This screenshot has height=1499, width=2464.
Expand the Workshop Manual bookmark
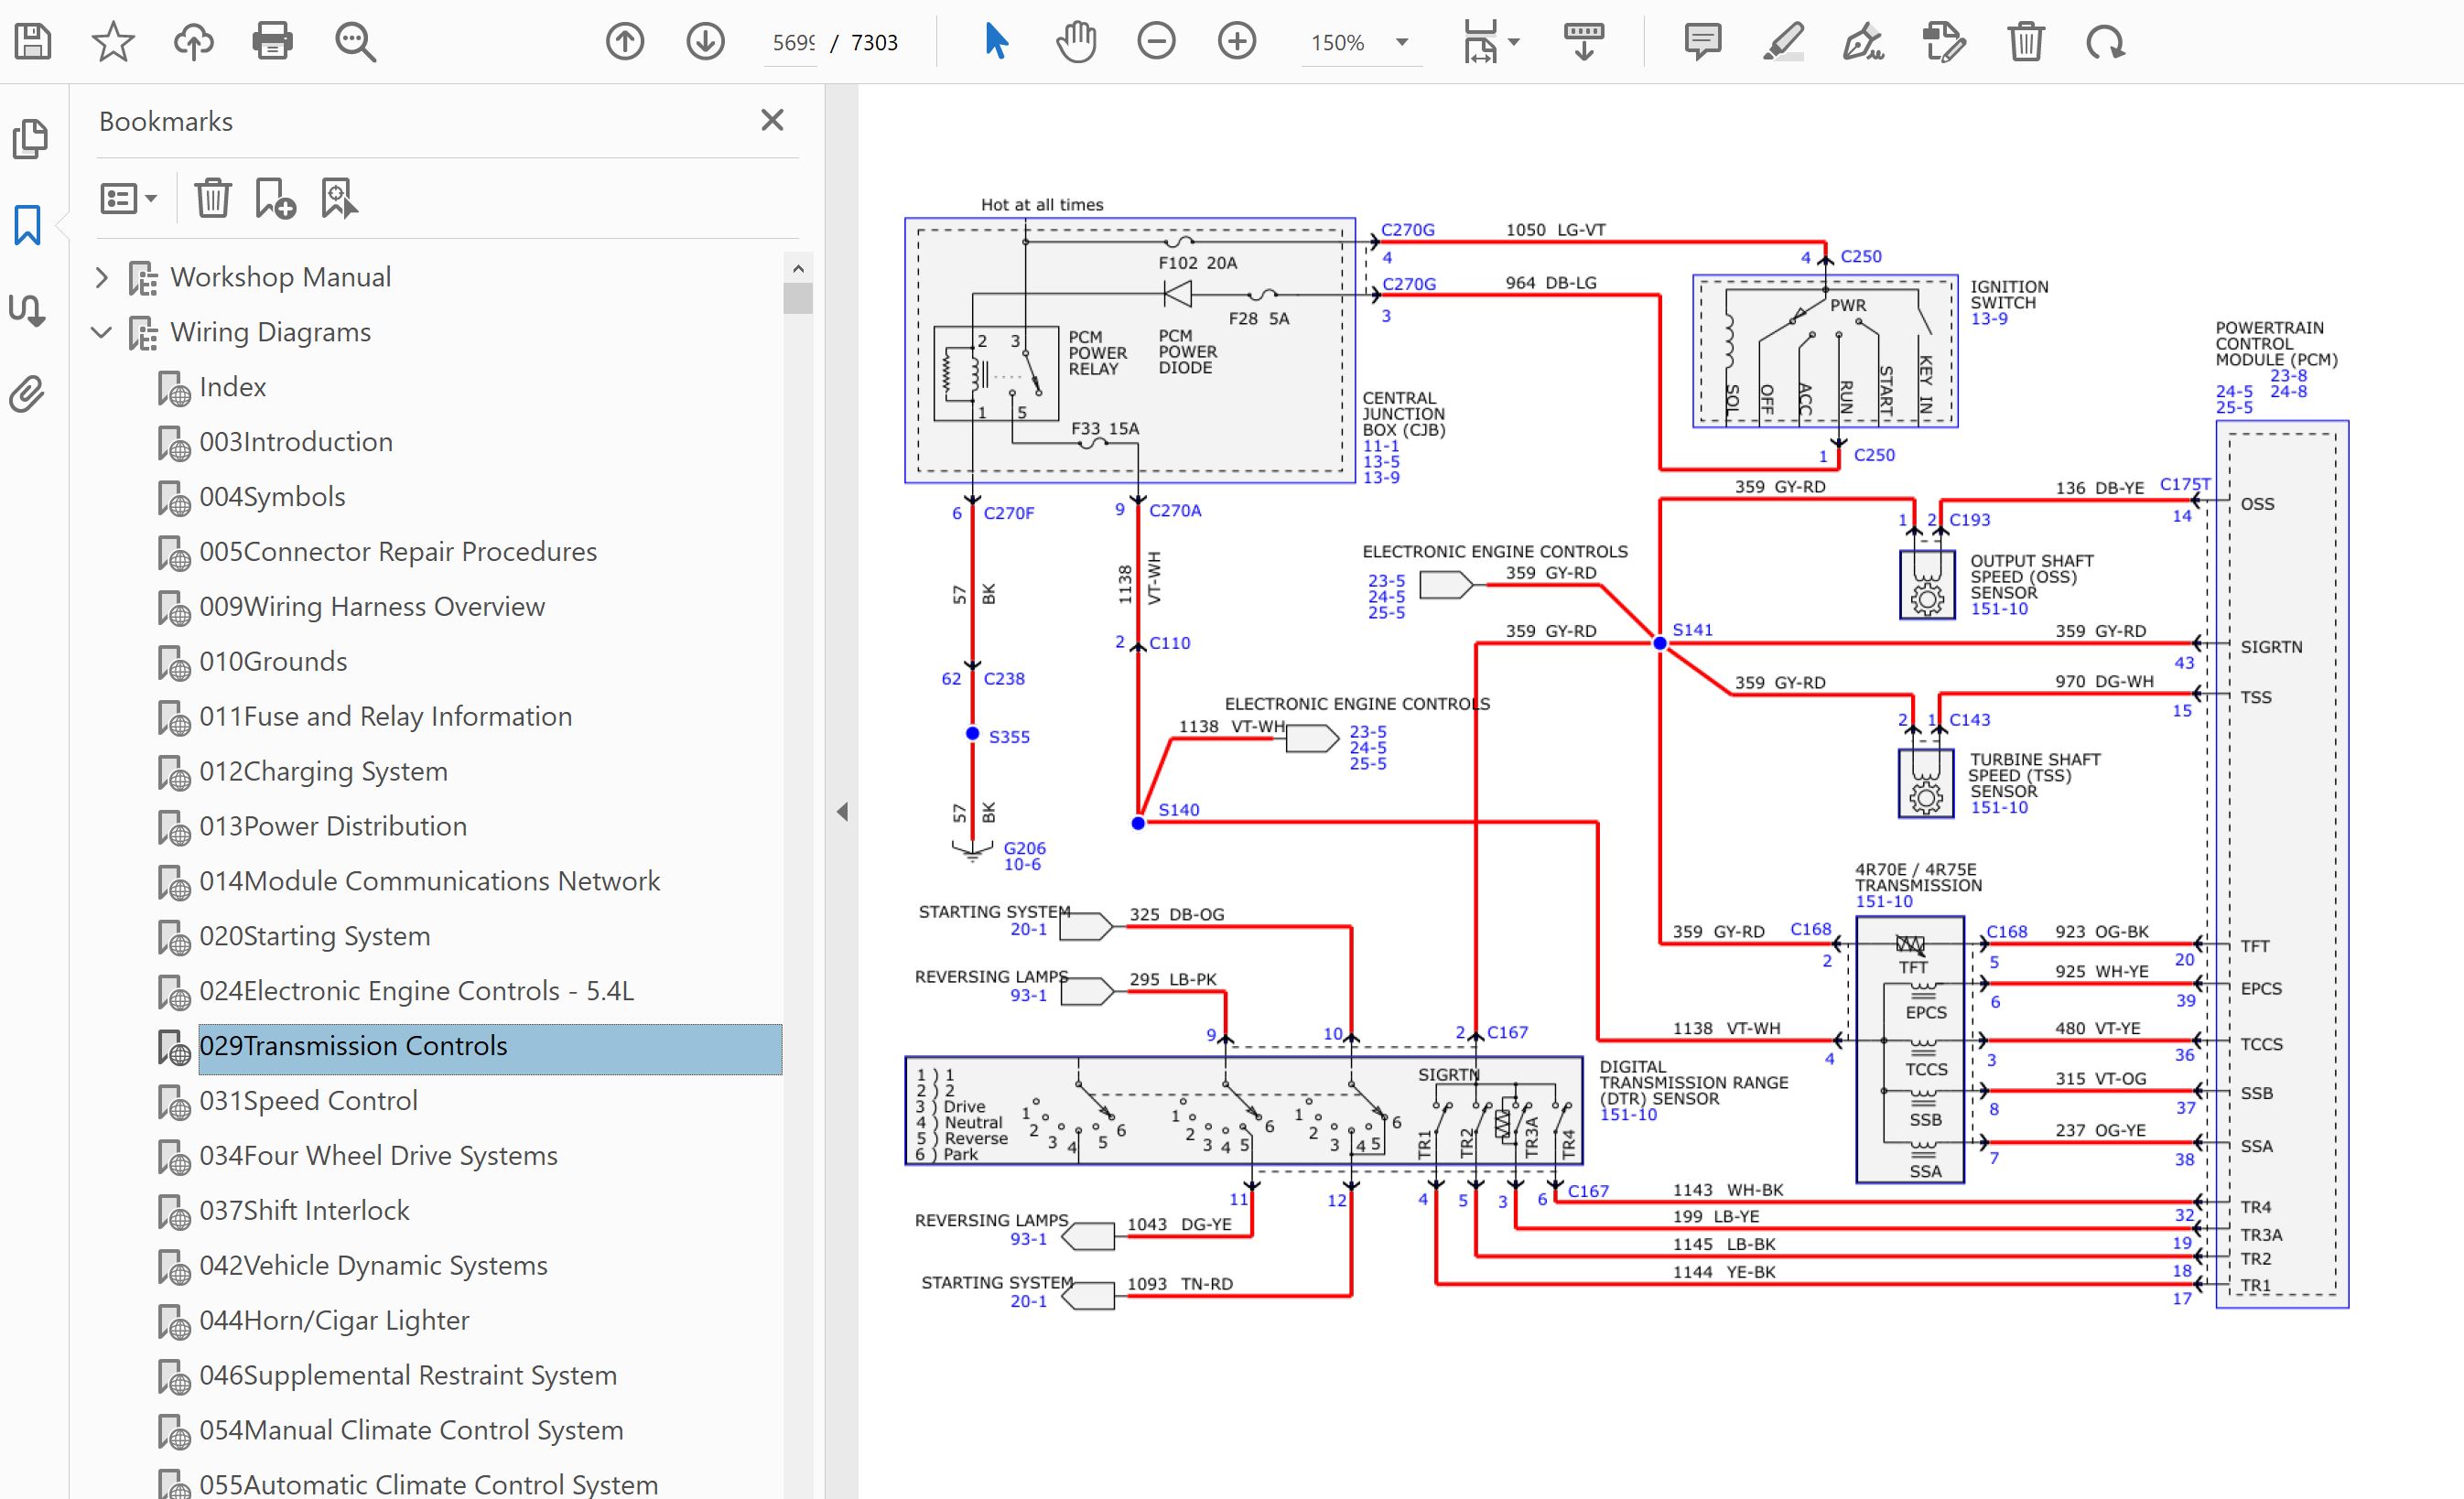pyautogui.click(x=101, y=277)
